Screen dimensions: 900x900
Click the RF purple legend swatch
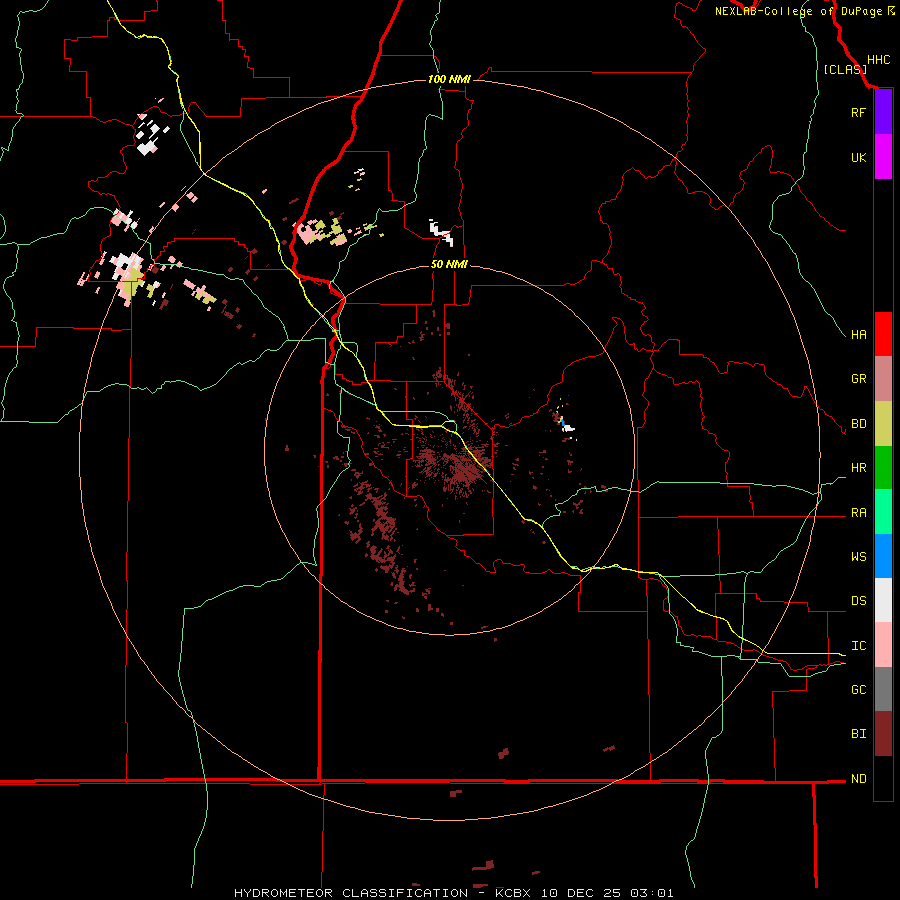883,112
